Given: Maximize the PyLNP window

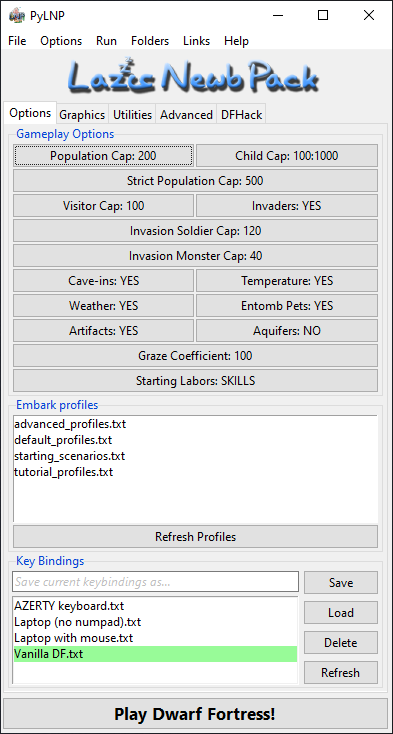Looking at the screenshot, I should tap(323, 15).
